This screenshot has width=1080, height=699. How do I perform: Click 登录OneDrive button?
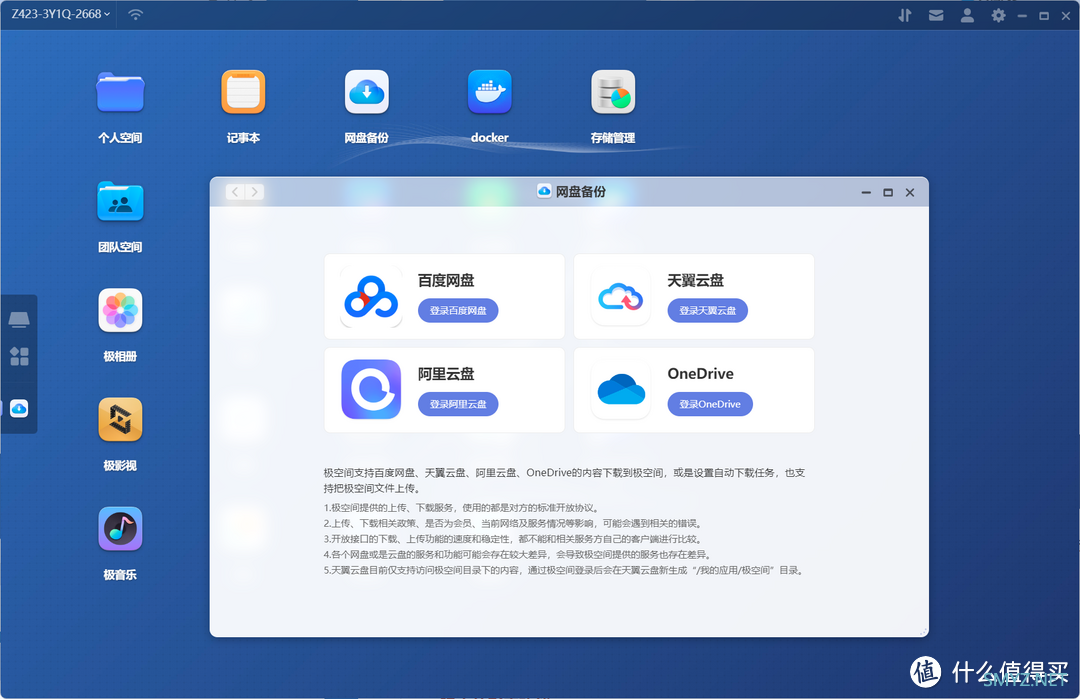coord(709,404)
